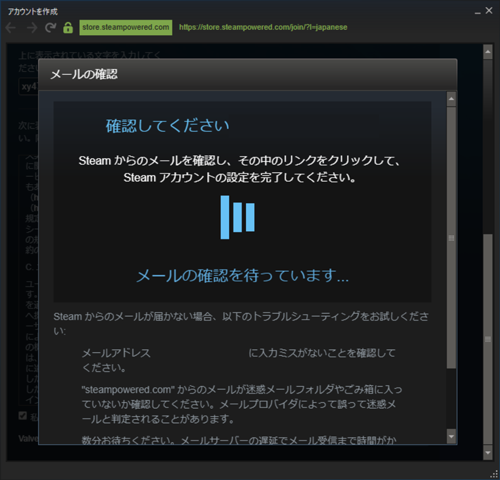Viewport: 500px width, 480px height.
Task: Toggle the agreement checkbox behind the dialog
Action: 23,416
